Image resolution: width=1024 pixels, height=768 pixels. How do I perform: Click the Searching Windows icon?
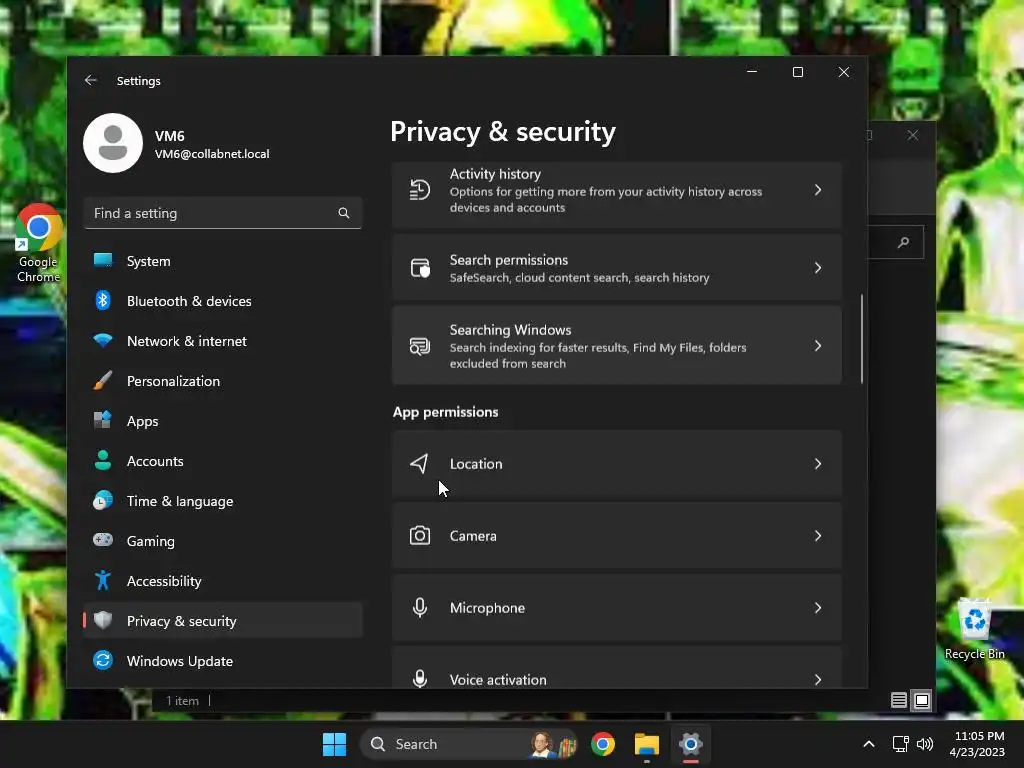point(419,346)
